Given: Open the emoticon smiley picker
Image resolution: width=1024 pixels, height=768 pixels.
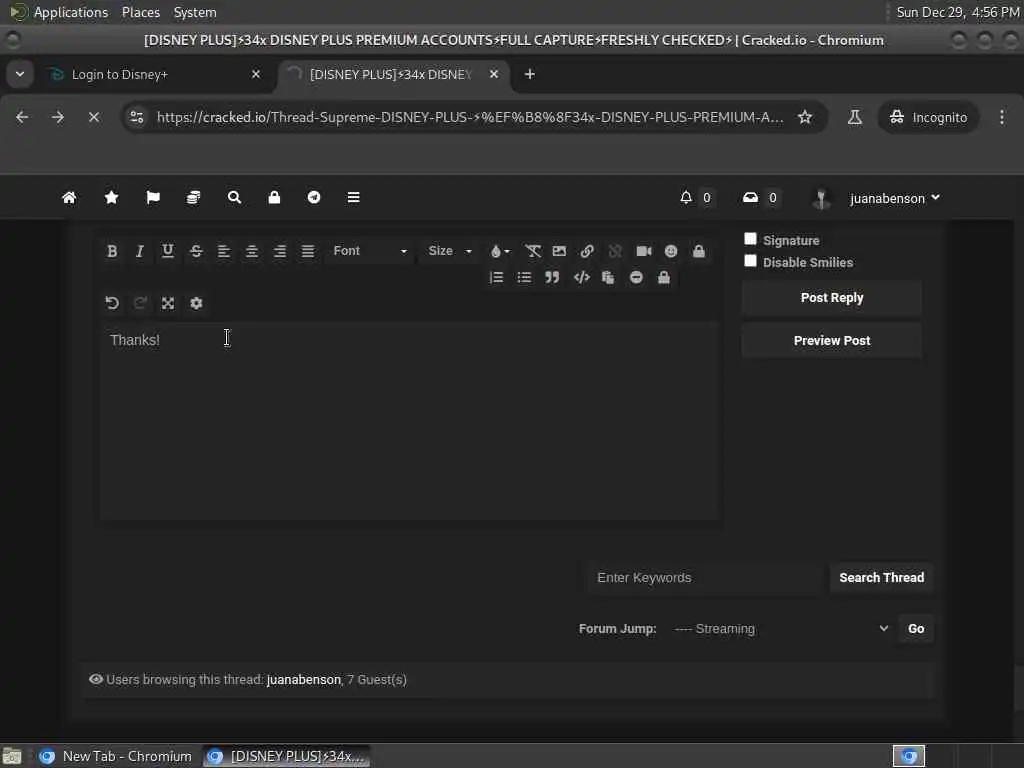Looking at the screenshot, I should 671,251.
